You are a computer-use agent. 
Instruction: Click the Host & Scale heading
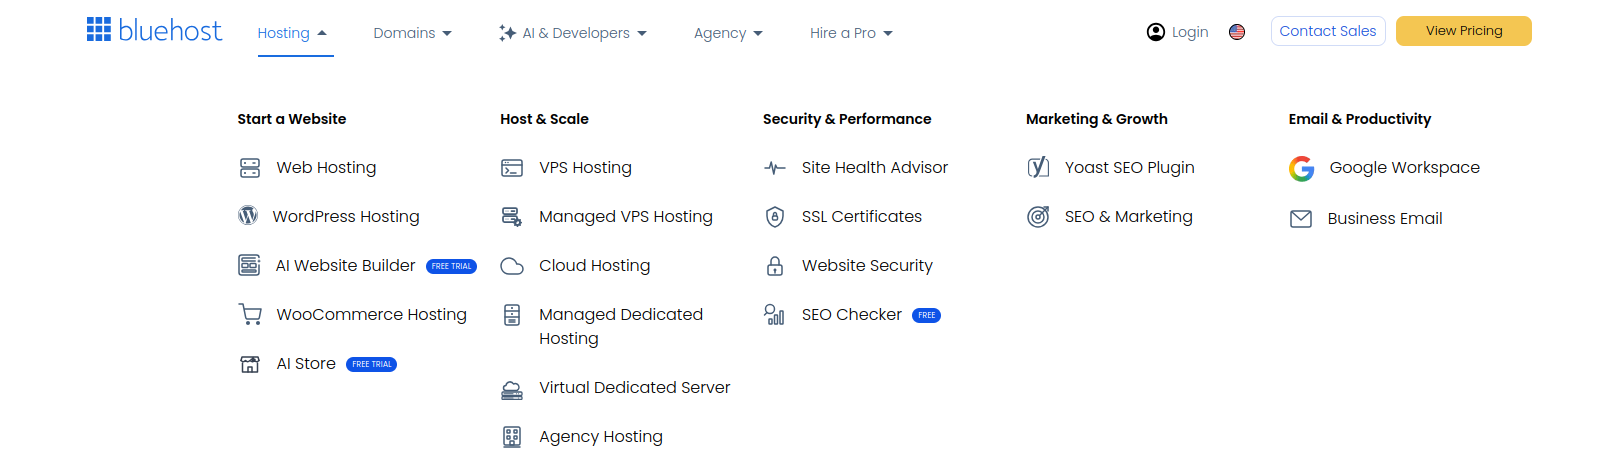coord(544,119)
